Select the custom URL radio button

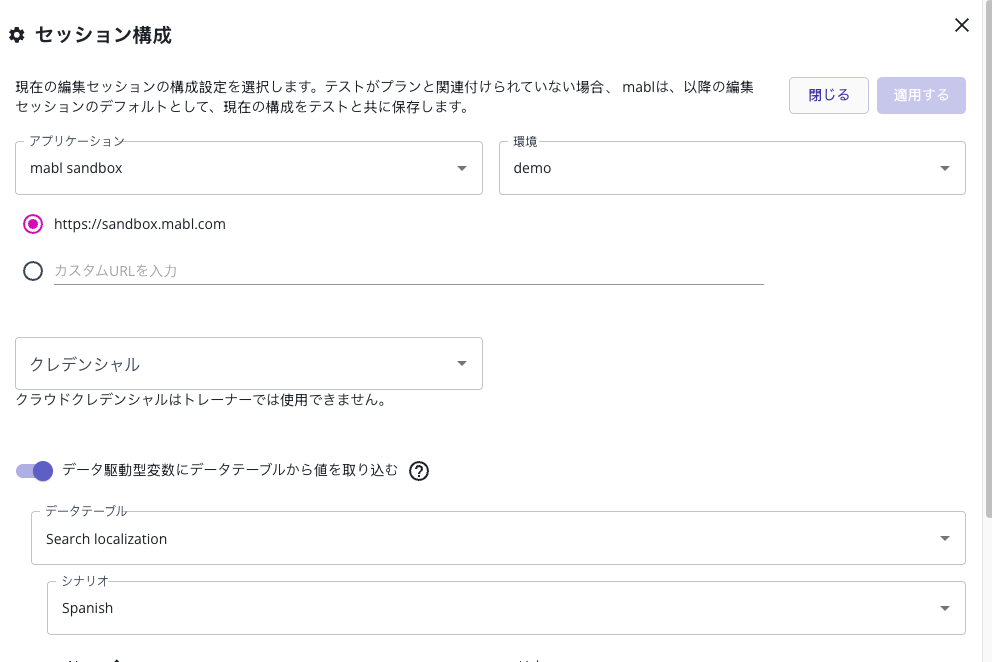[x=33, y=272]
